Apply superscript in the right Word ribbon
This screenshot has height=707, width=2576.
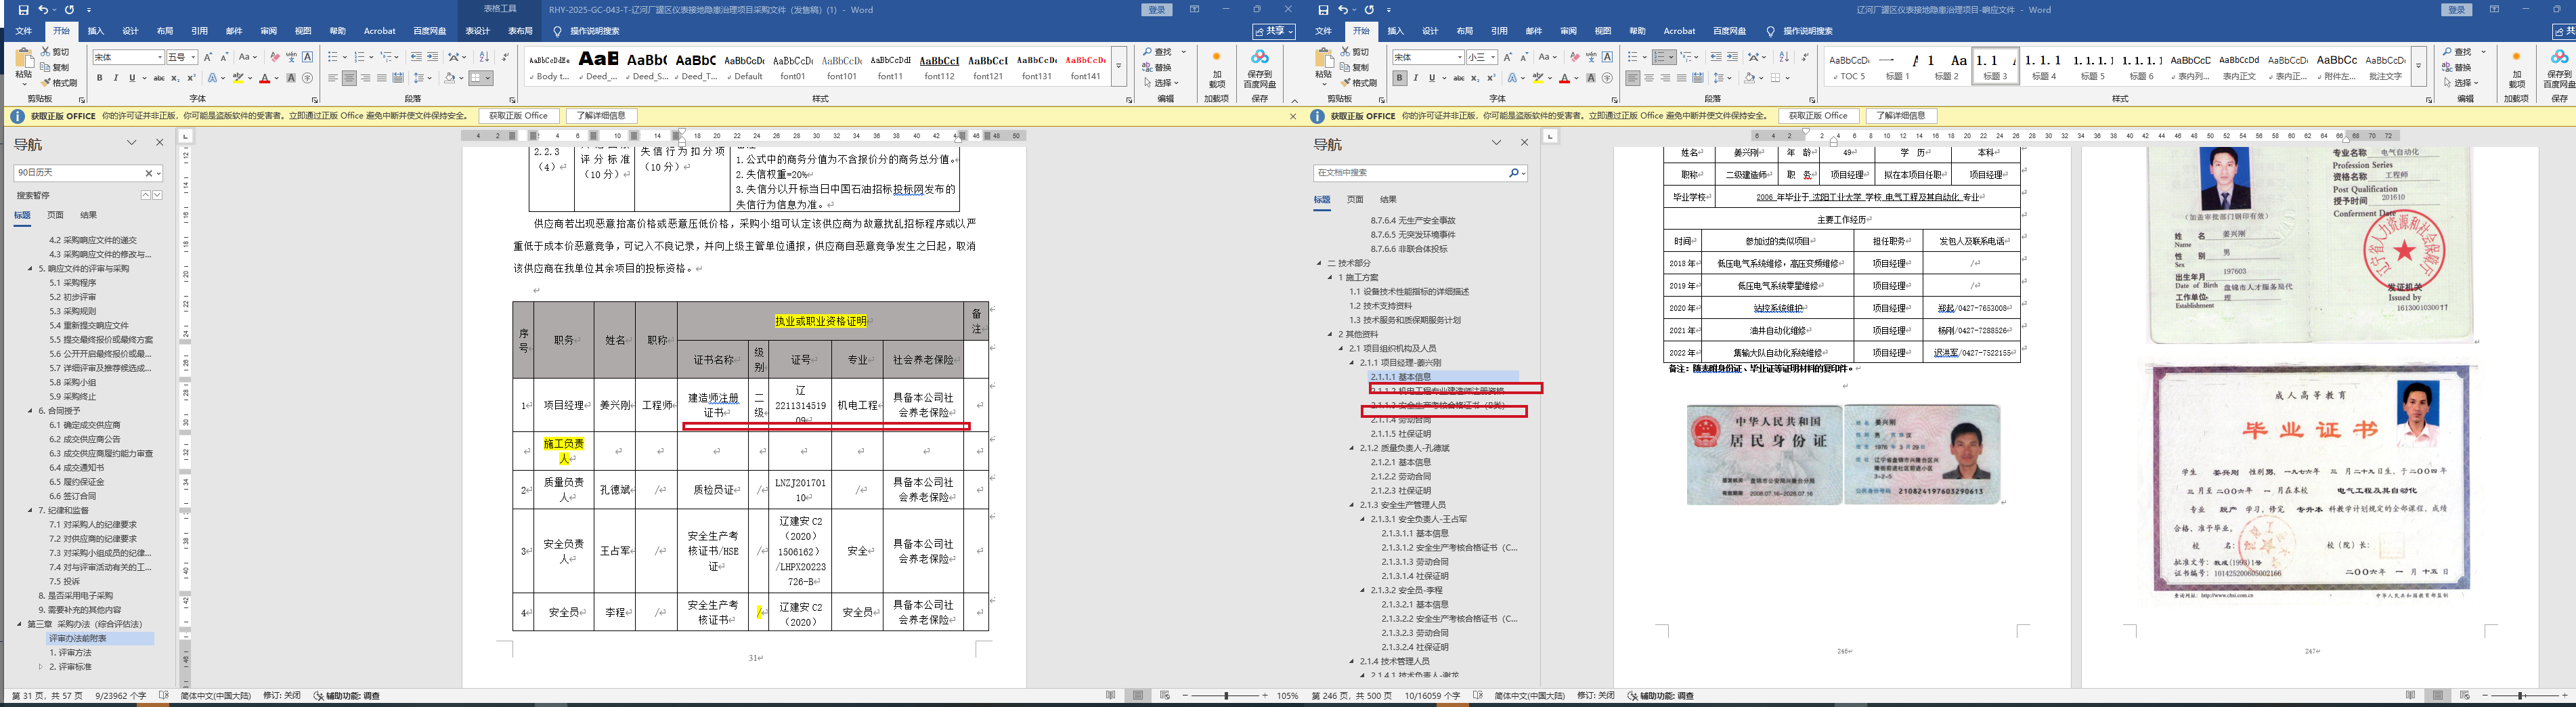(x=1491, y=78)
